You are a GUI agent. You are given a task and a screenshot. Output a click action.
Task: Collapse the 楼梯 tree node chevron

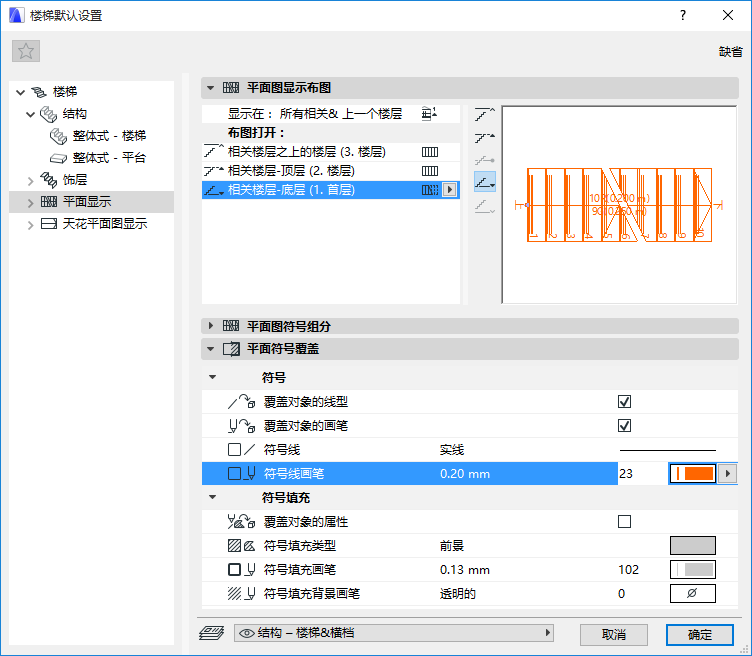click(x=20, y=92)
